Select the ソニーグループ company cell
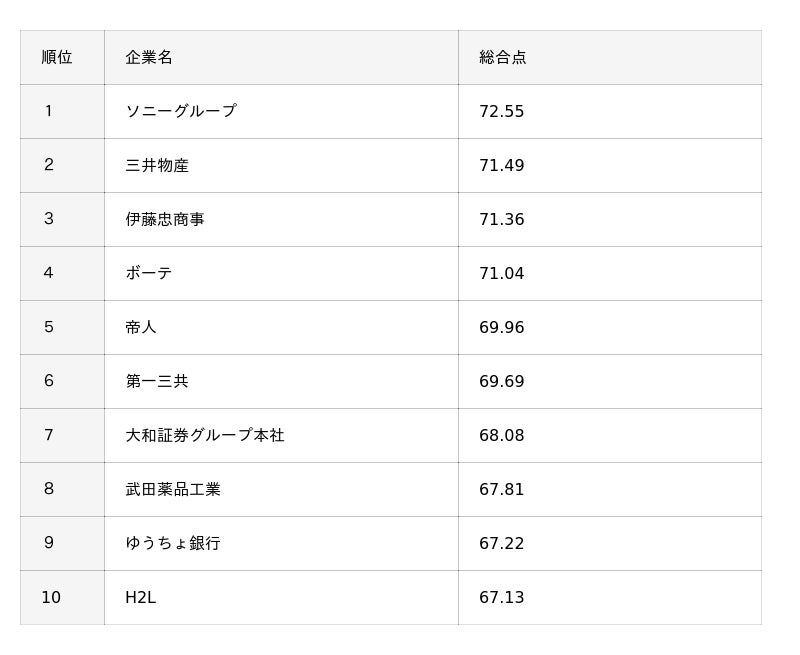This screenshot has height=655, width=800. (181, 111)
